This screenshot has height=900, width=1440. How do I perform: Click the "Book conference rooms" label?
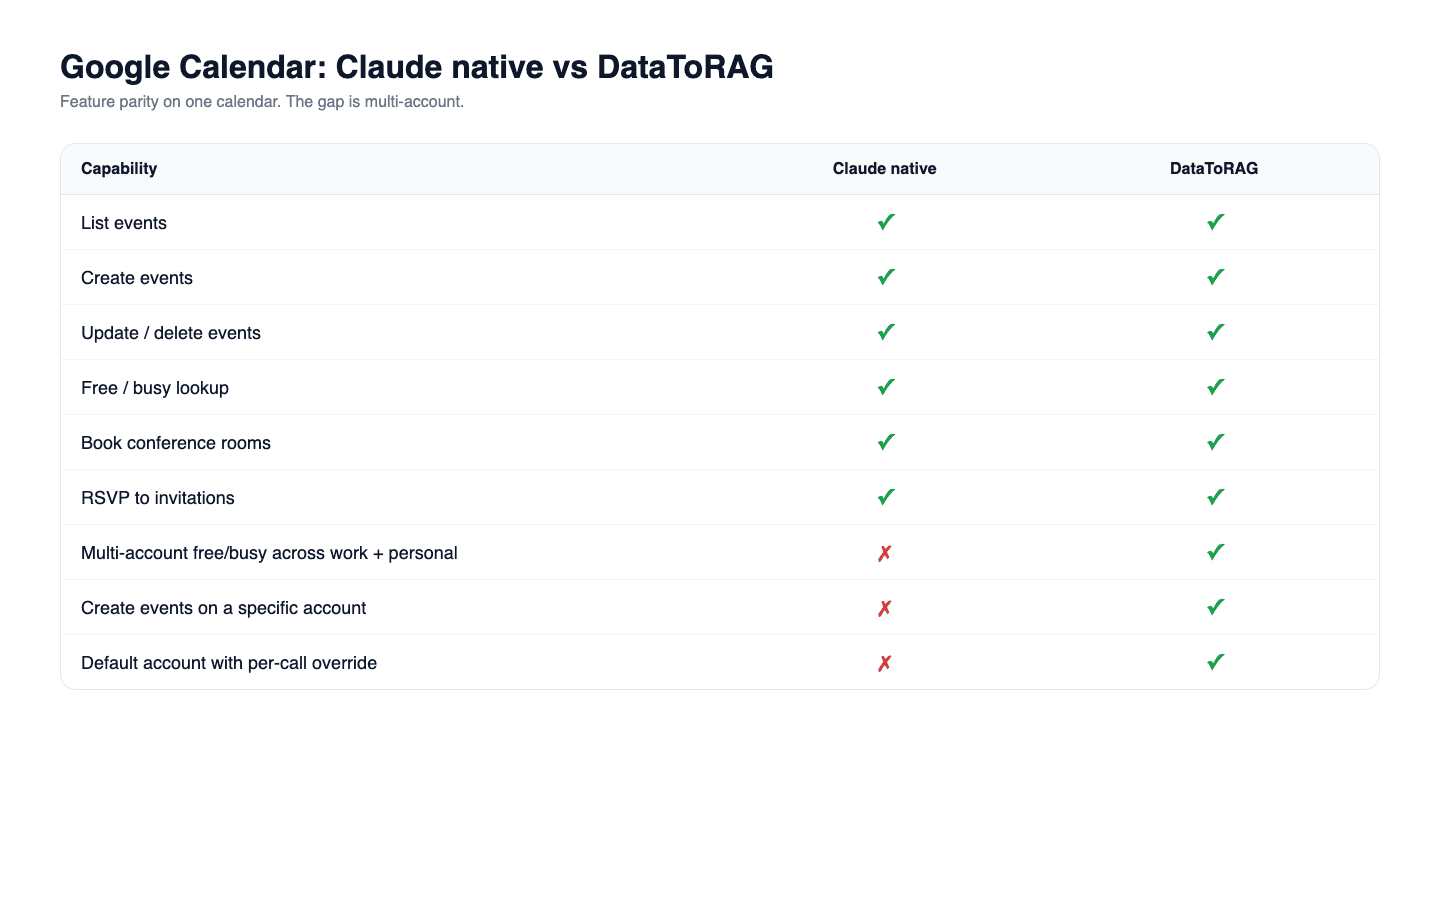(176, 443)
